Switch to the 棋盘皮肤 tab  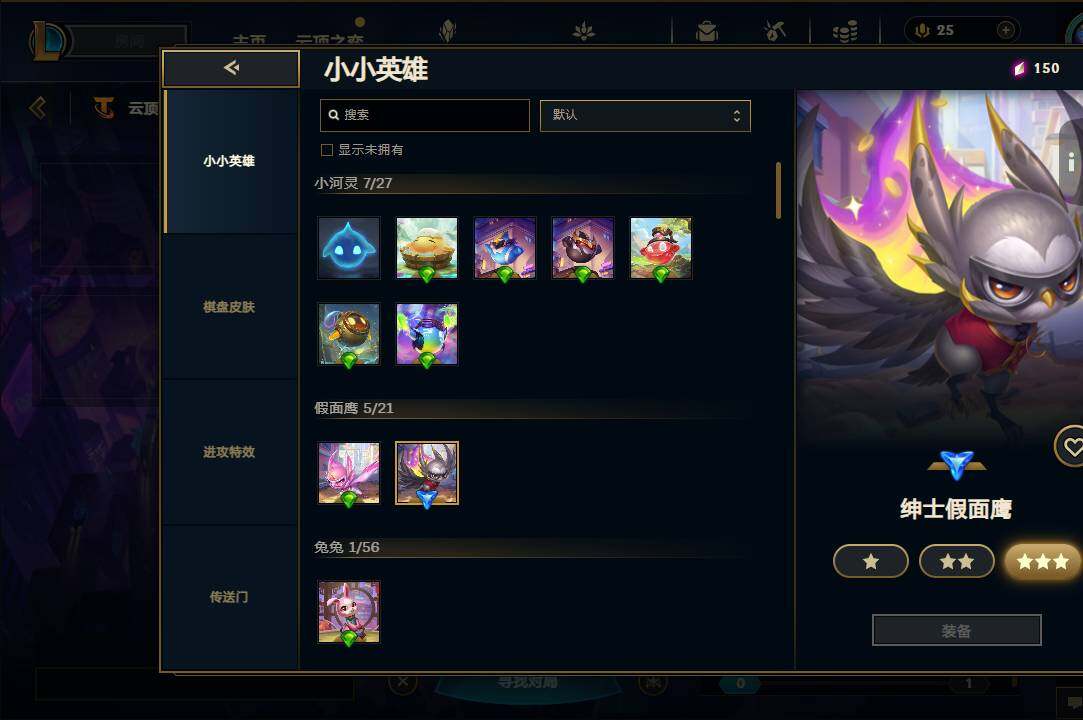[231, 307]
